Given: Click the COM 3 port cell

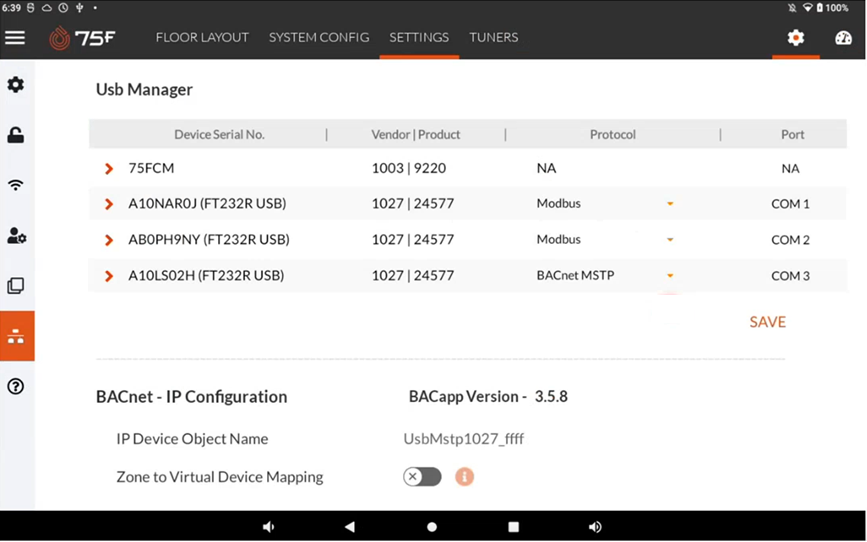Looking at the screenshot, I should click(790, 276).
